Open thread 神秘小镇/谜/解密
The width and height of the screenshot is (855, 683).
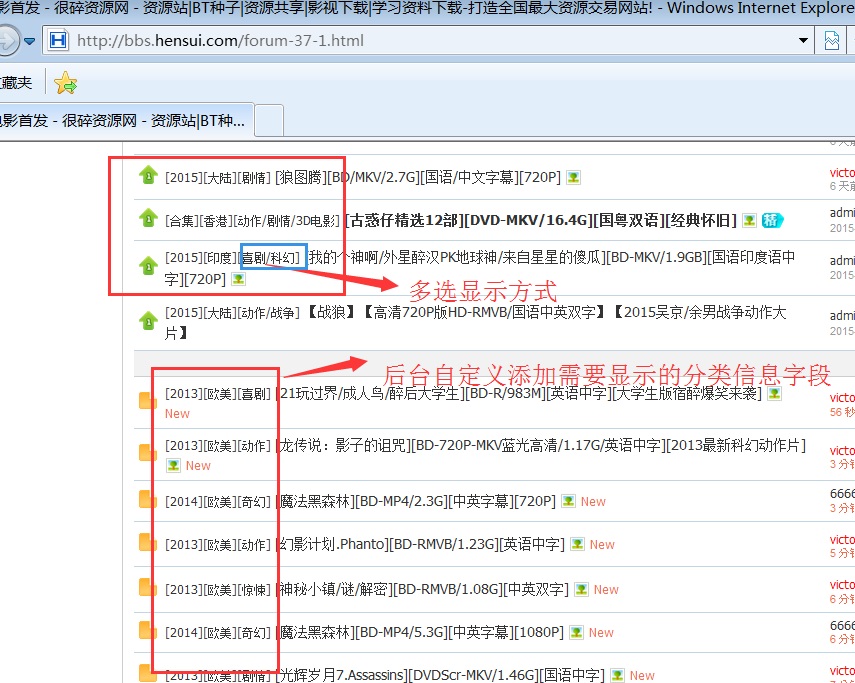click(424, 589)
